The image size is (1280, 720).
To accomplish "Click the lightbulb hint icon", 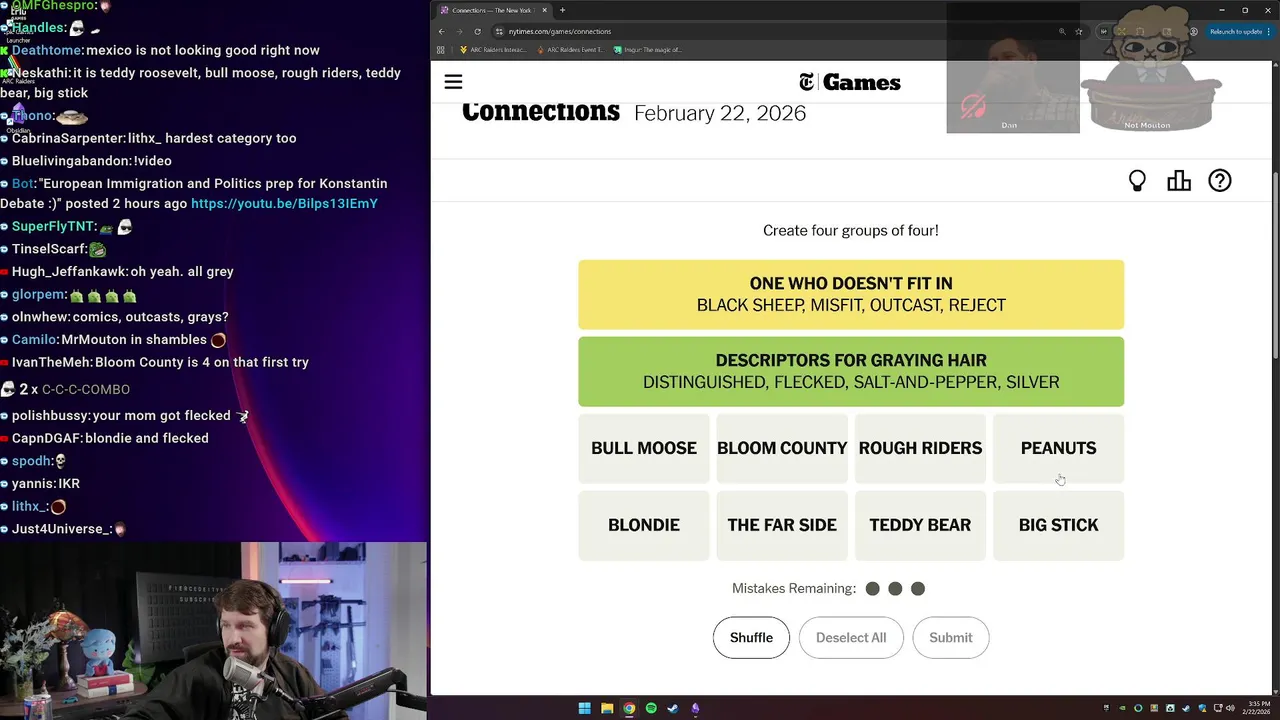I will 1137,181.
